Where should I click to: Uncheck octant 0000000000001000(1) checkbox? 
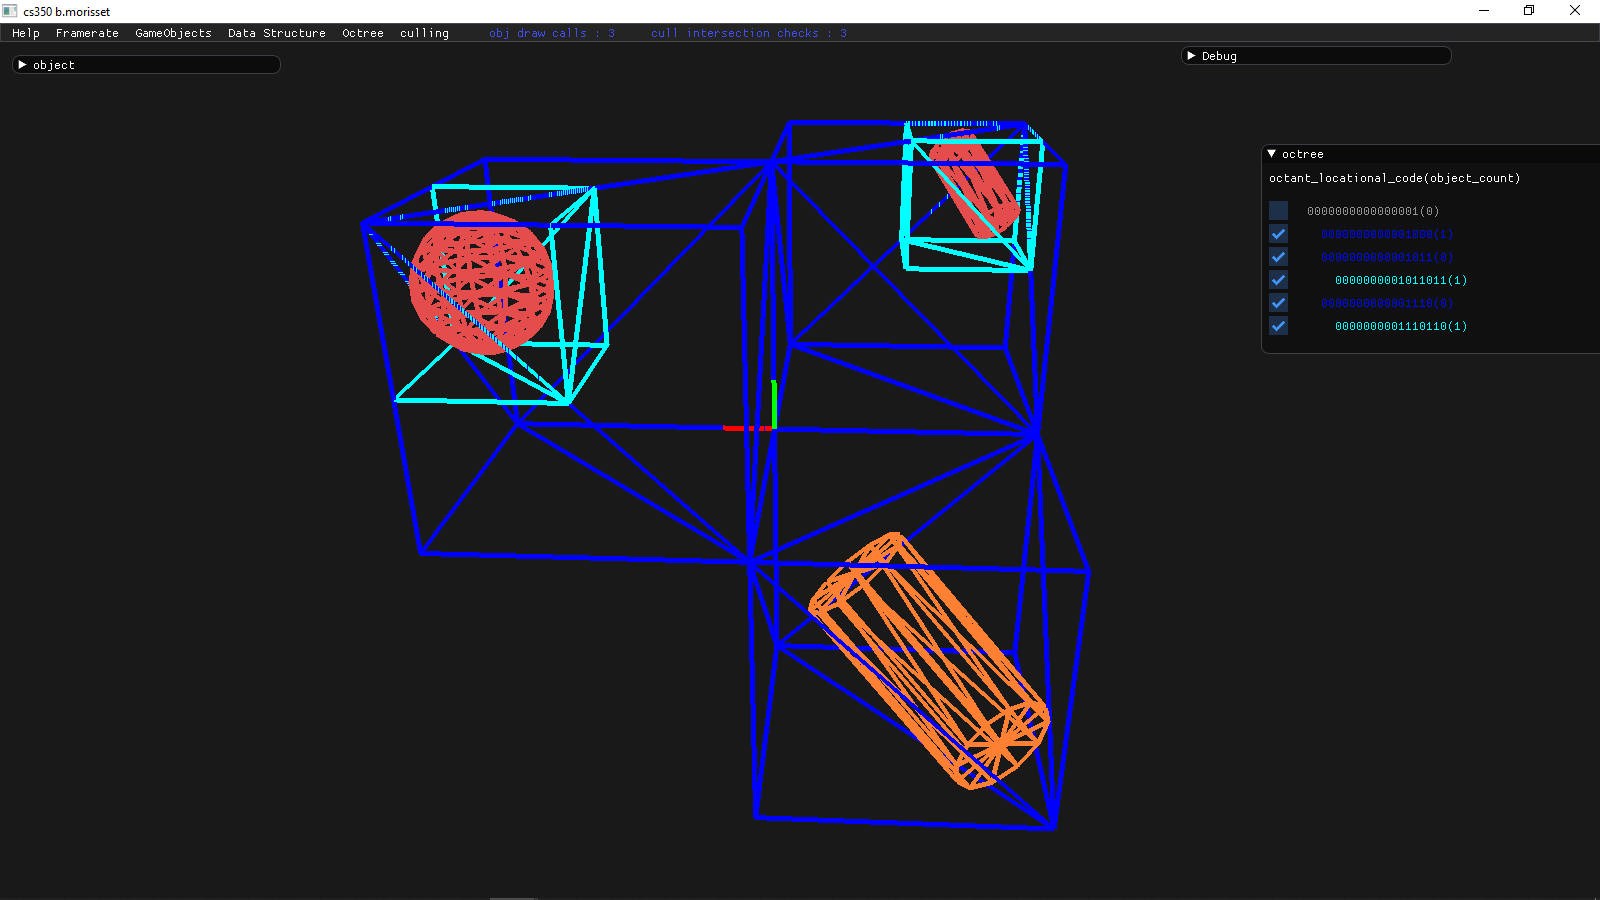pos(1278,234)
